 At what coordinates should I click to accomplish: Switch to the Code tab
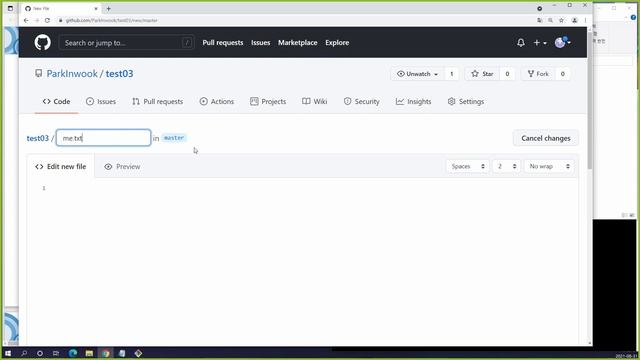pos(56,102)
